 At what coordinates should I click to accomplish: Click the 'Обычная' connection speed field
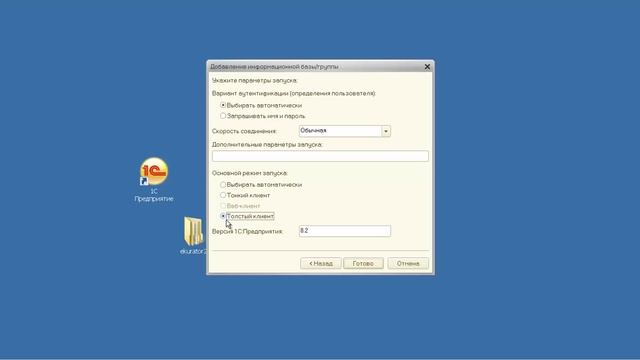coord(340,131)
